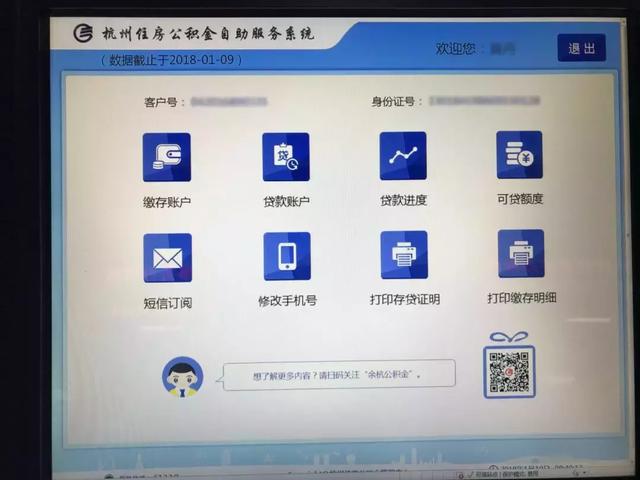Viewport: 640px width, 480px height.
Task: Select the 打印缴存明细 printer icon
Action: point(521,253)
